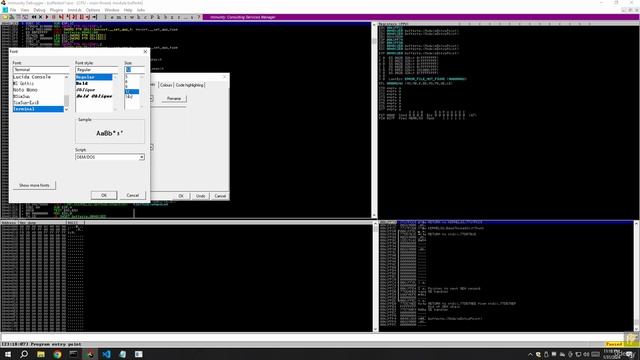The image size is (640, 360).
Task: Select Terminal in the font list
Action: coord(38,109)
